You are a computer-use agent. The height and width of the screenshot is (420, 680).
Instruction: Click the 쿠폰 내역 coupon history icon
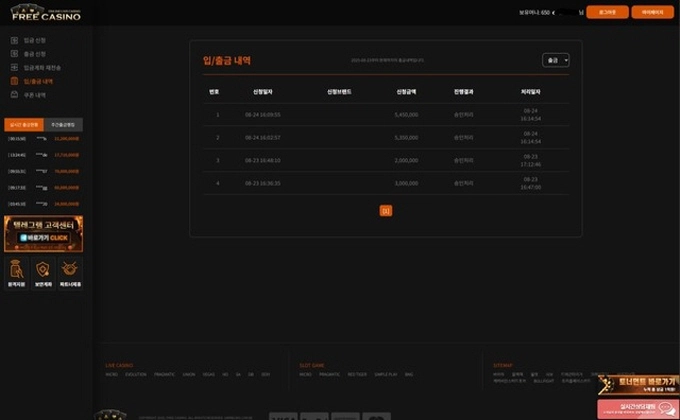(14, 95)
